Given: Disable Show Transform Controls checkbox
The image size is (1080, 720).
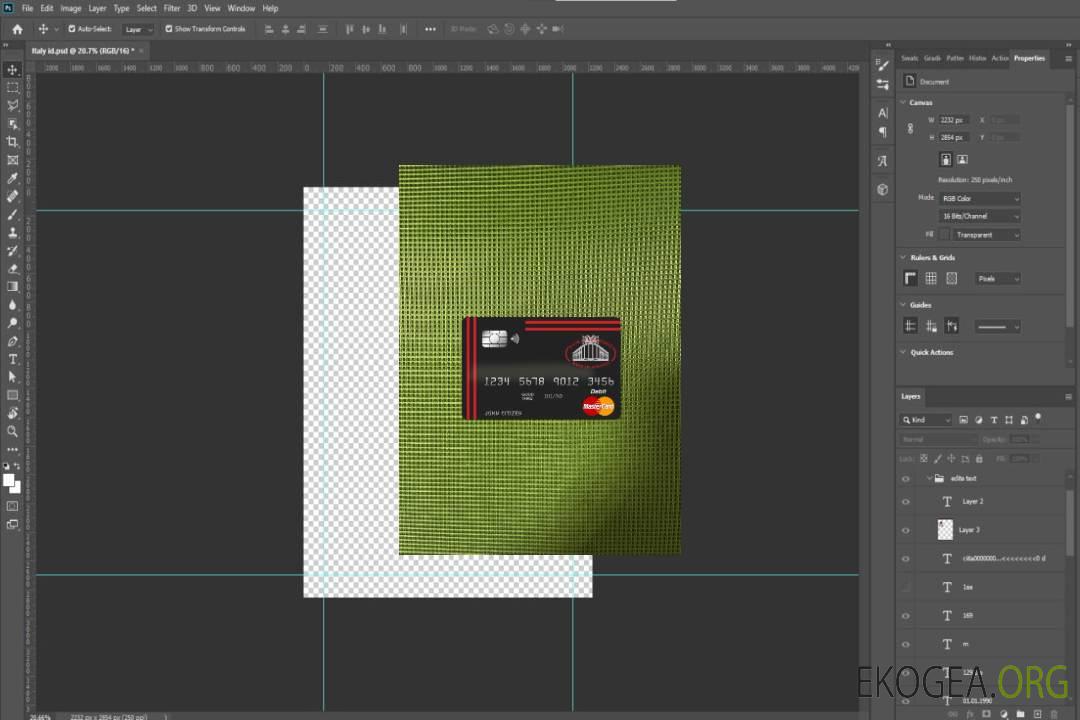Looking at the screenshot, I should 169,29.
